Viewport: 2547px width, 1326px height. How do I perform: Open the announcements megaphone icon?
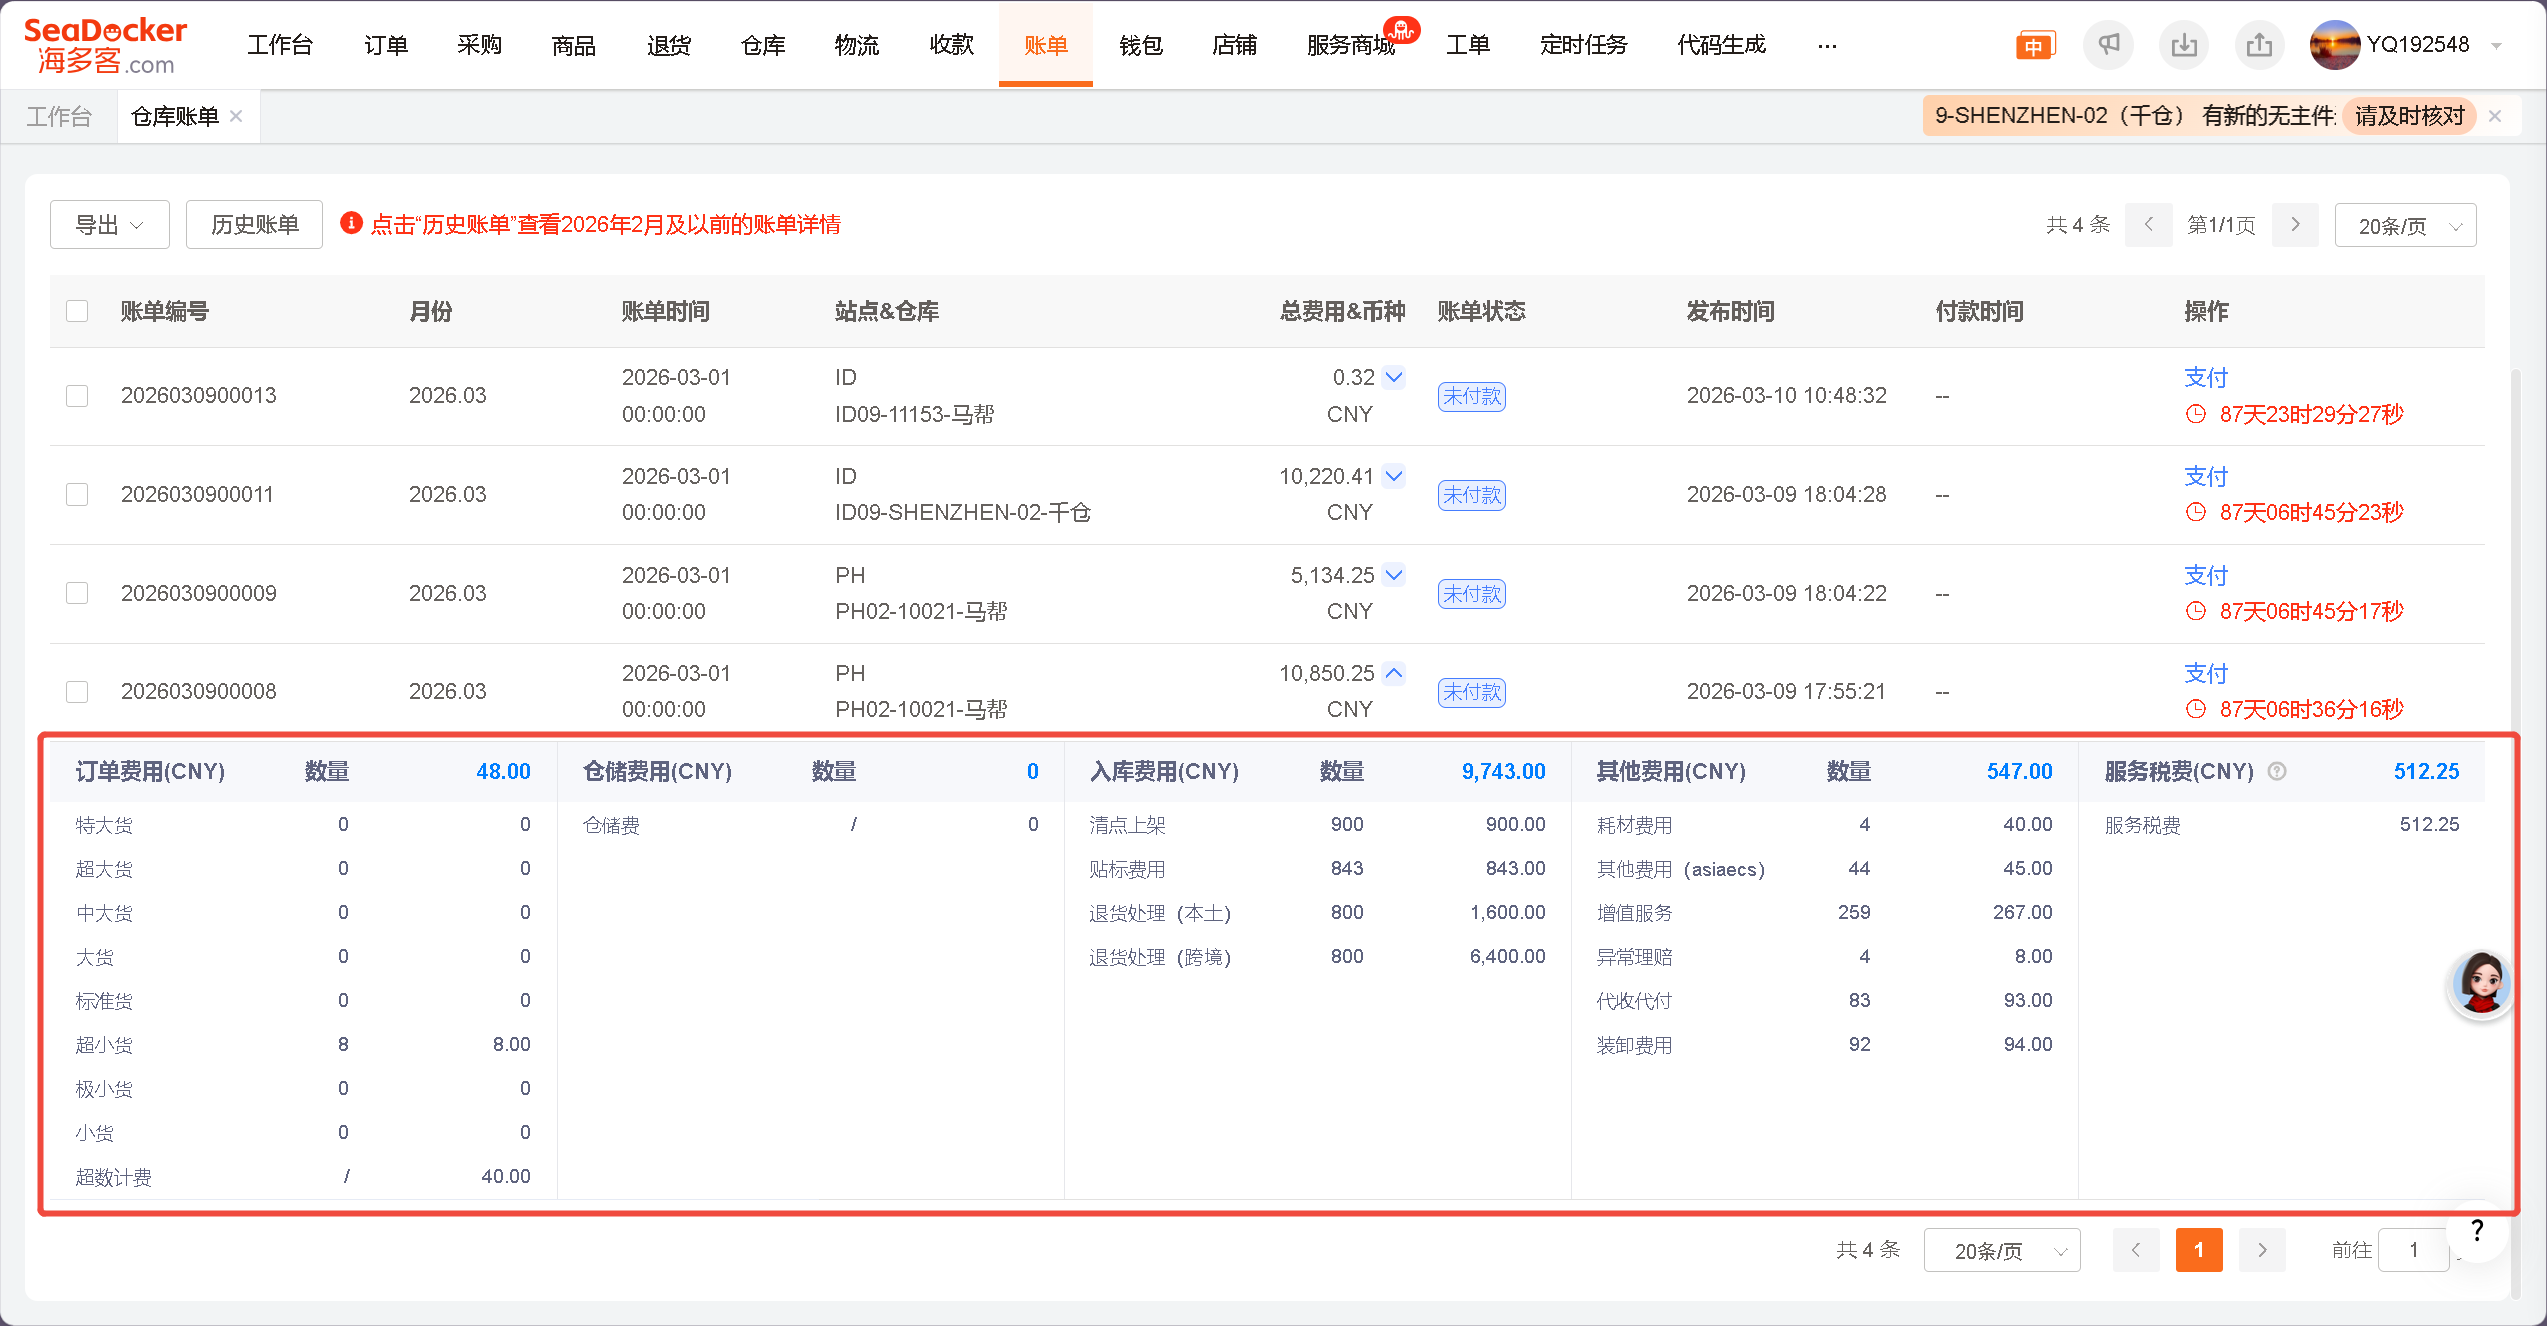pyautogui.click(x=2109, y=44)
